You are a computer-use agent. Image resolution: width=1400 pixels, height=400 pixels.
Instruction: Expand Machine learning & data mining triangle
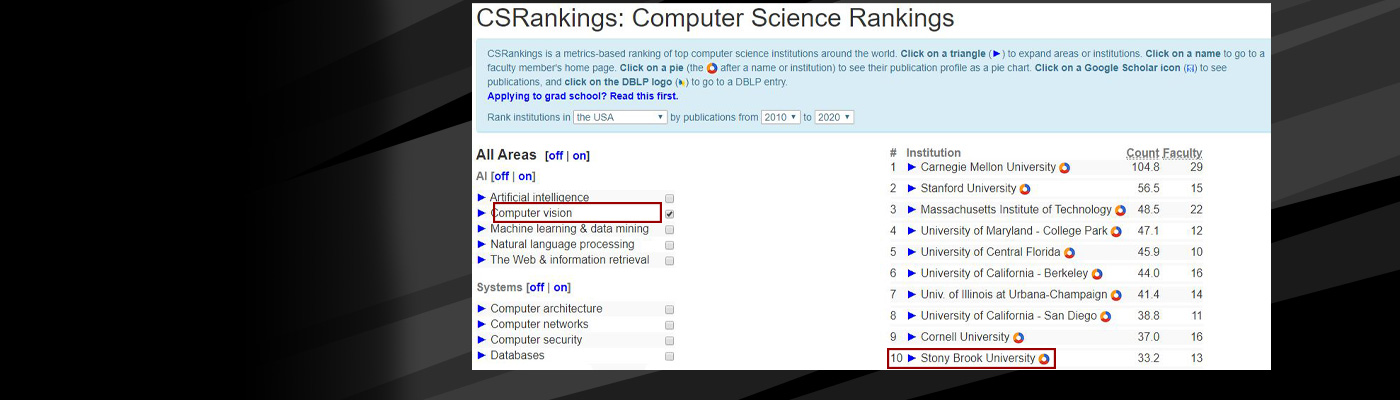[x=481, y=229]
